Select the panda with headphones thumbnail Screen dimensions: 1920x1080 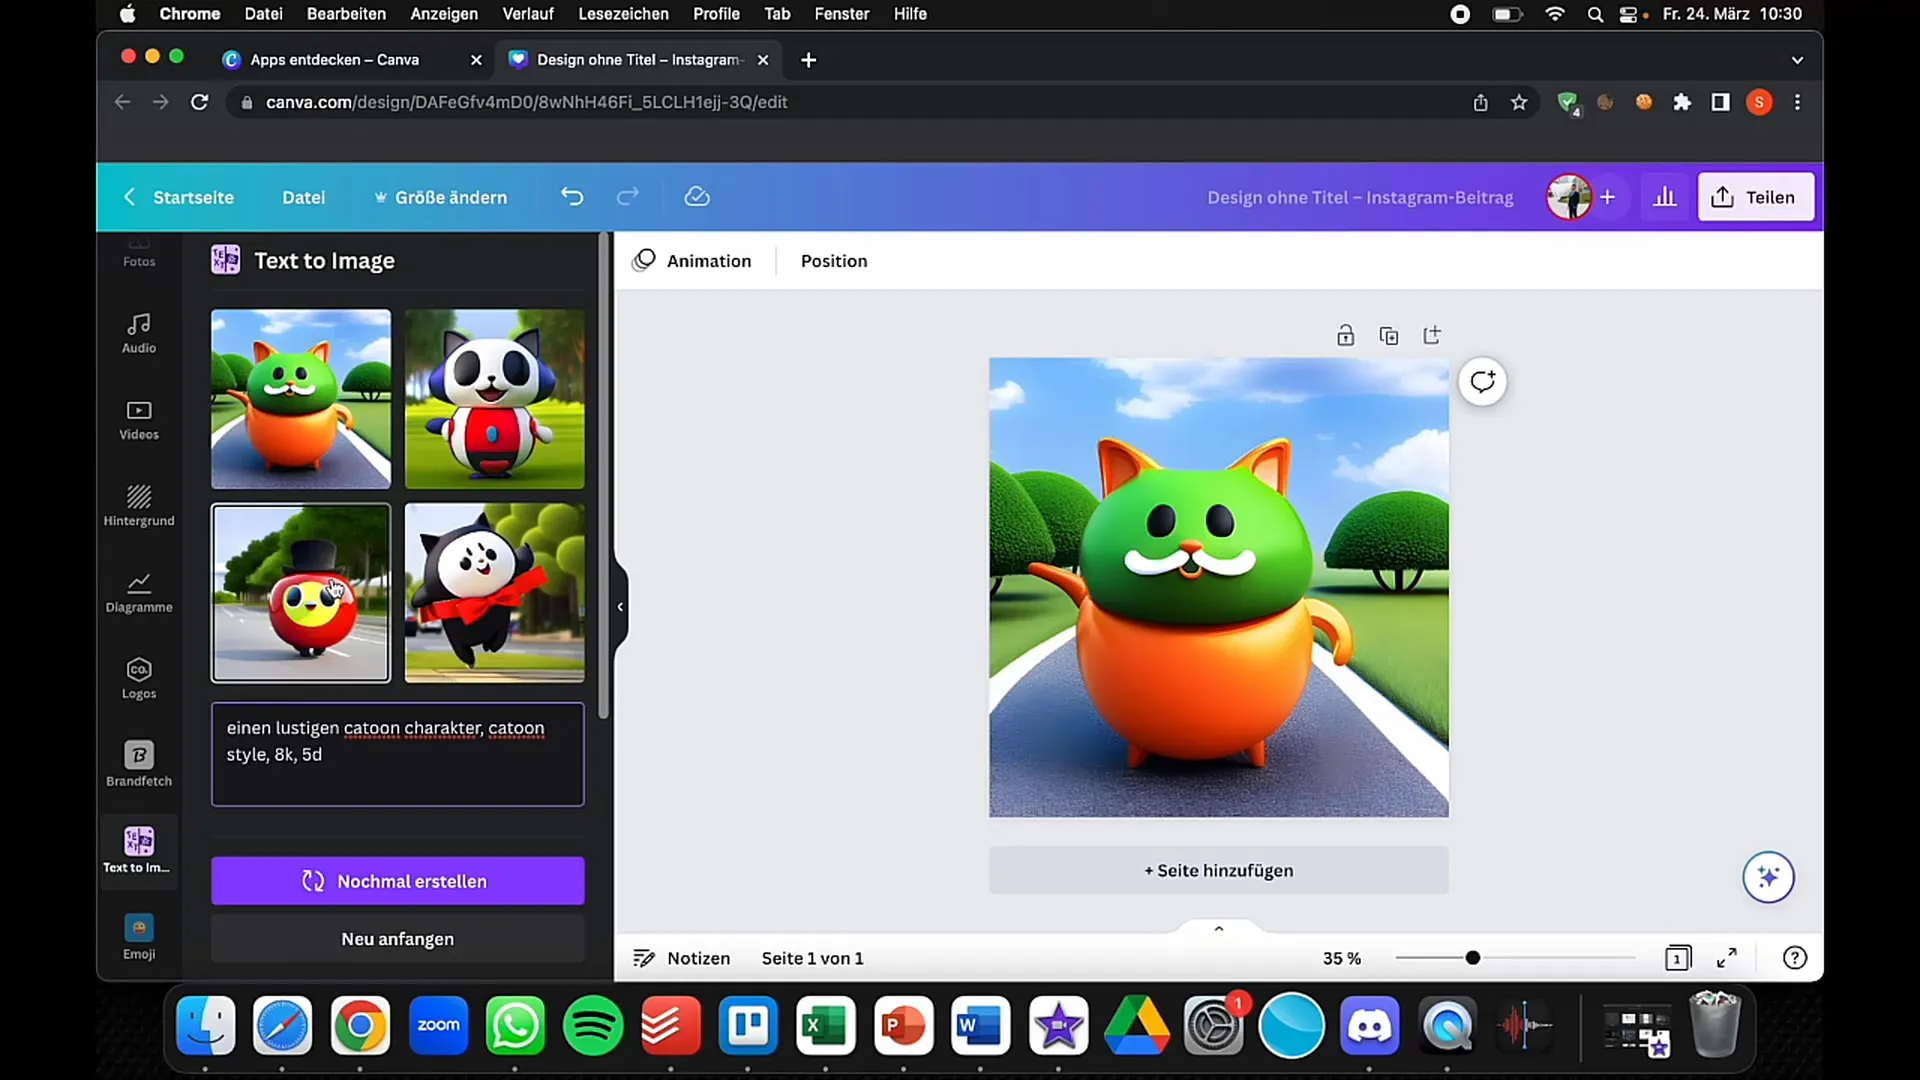[x=495, y=399]
